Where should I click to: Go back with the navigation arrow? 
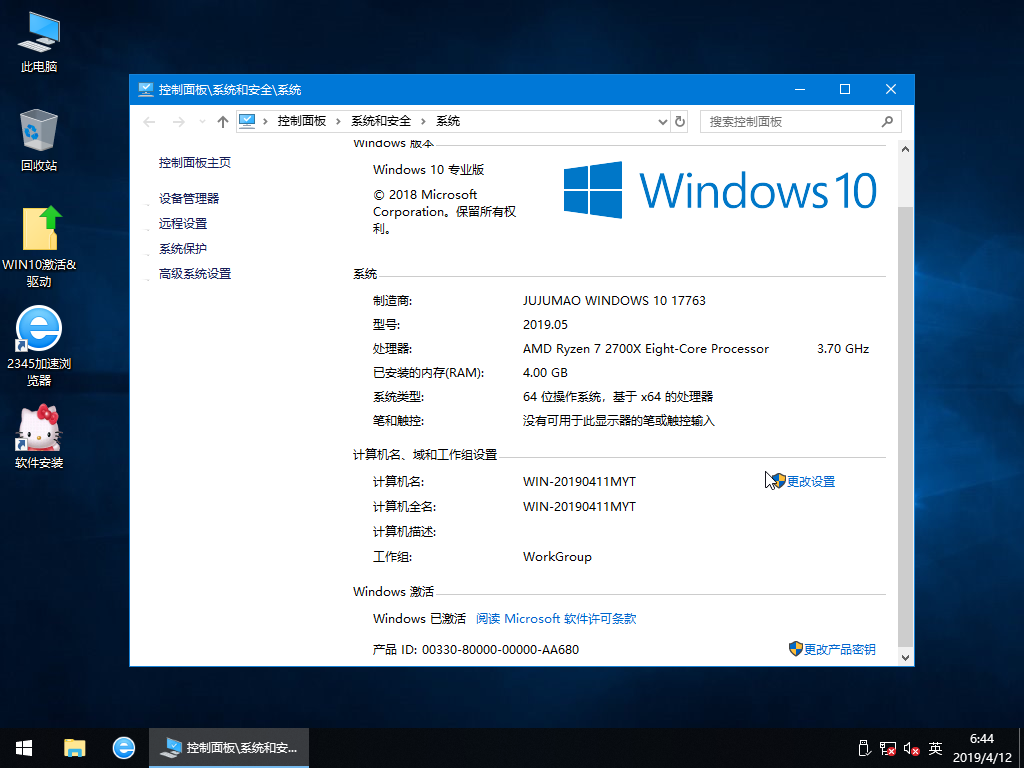(x=149, y=121)
